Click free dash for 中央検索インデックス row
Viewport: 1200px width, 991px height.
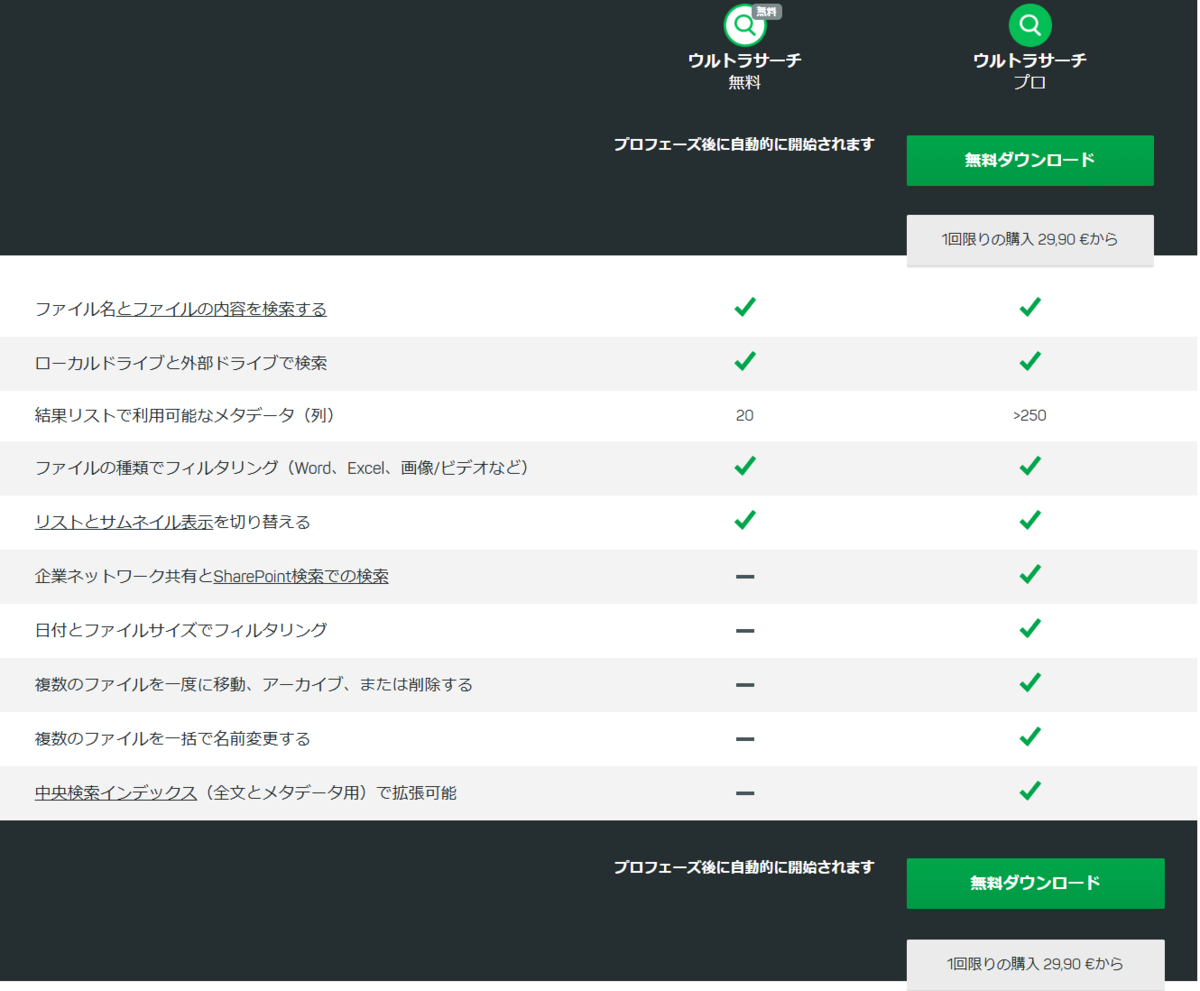[x=744, y=793]
